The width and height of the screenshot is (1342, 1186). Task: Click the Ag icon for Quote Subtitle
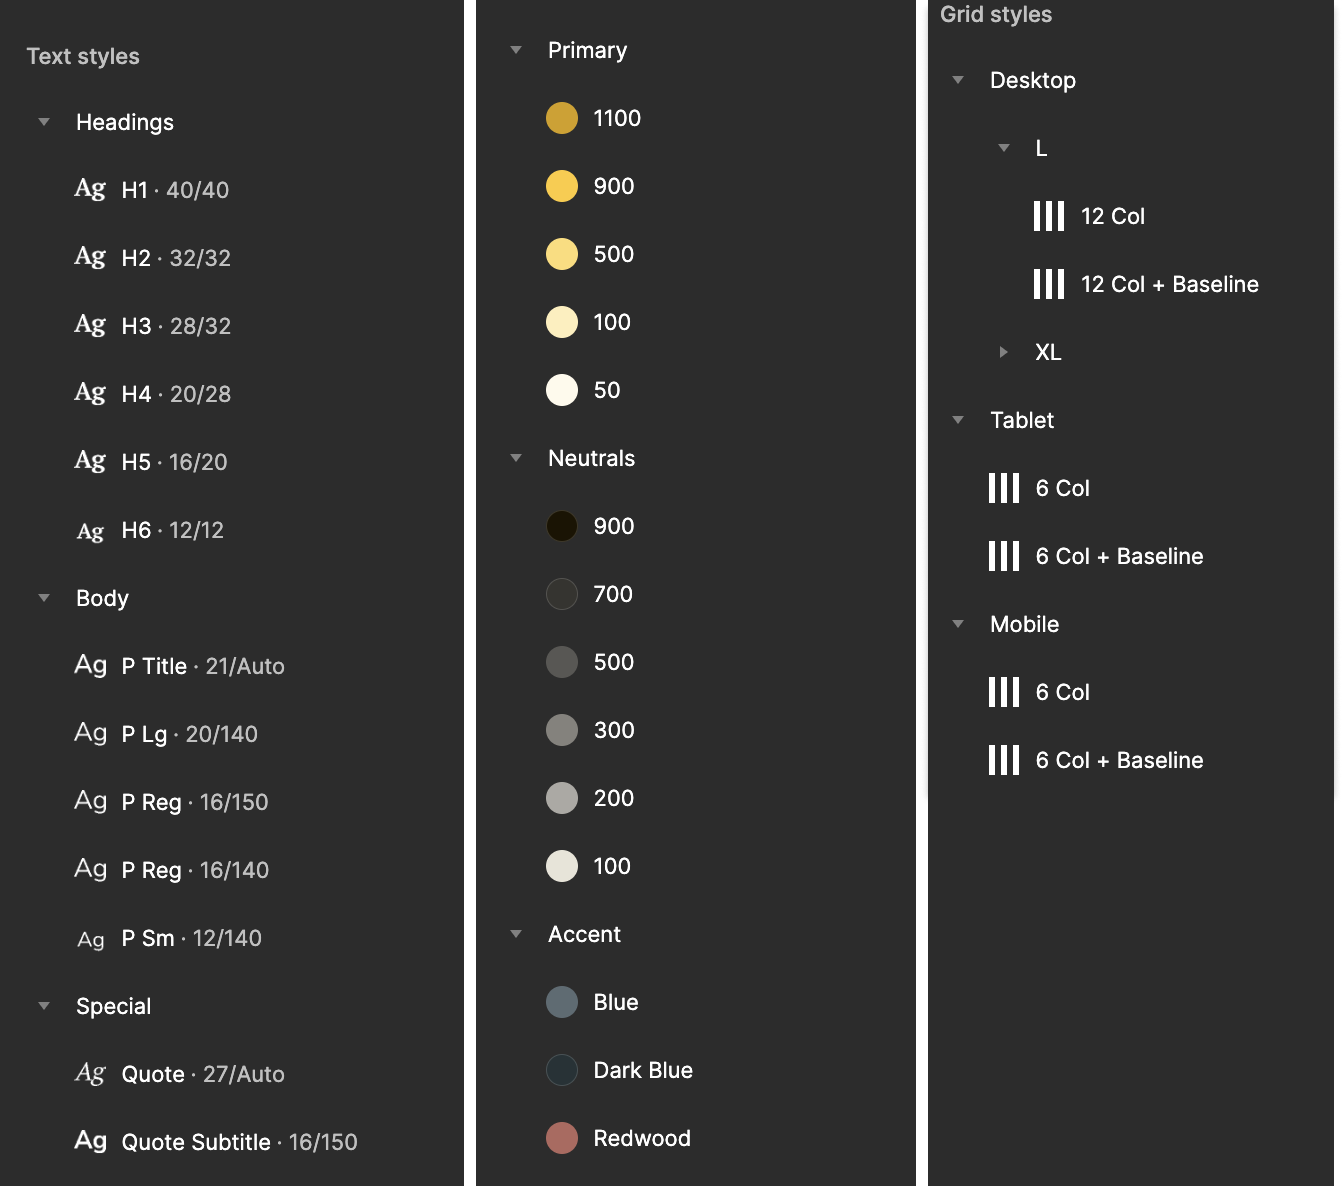90,1141
